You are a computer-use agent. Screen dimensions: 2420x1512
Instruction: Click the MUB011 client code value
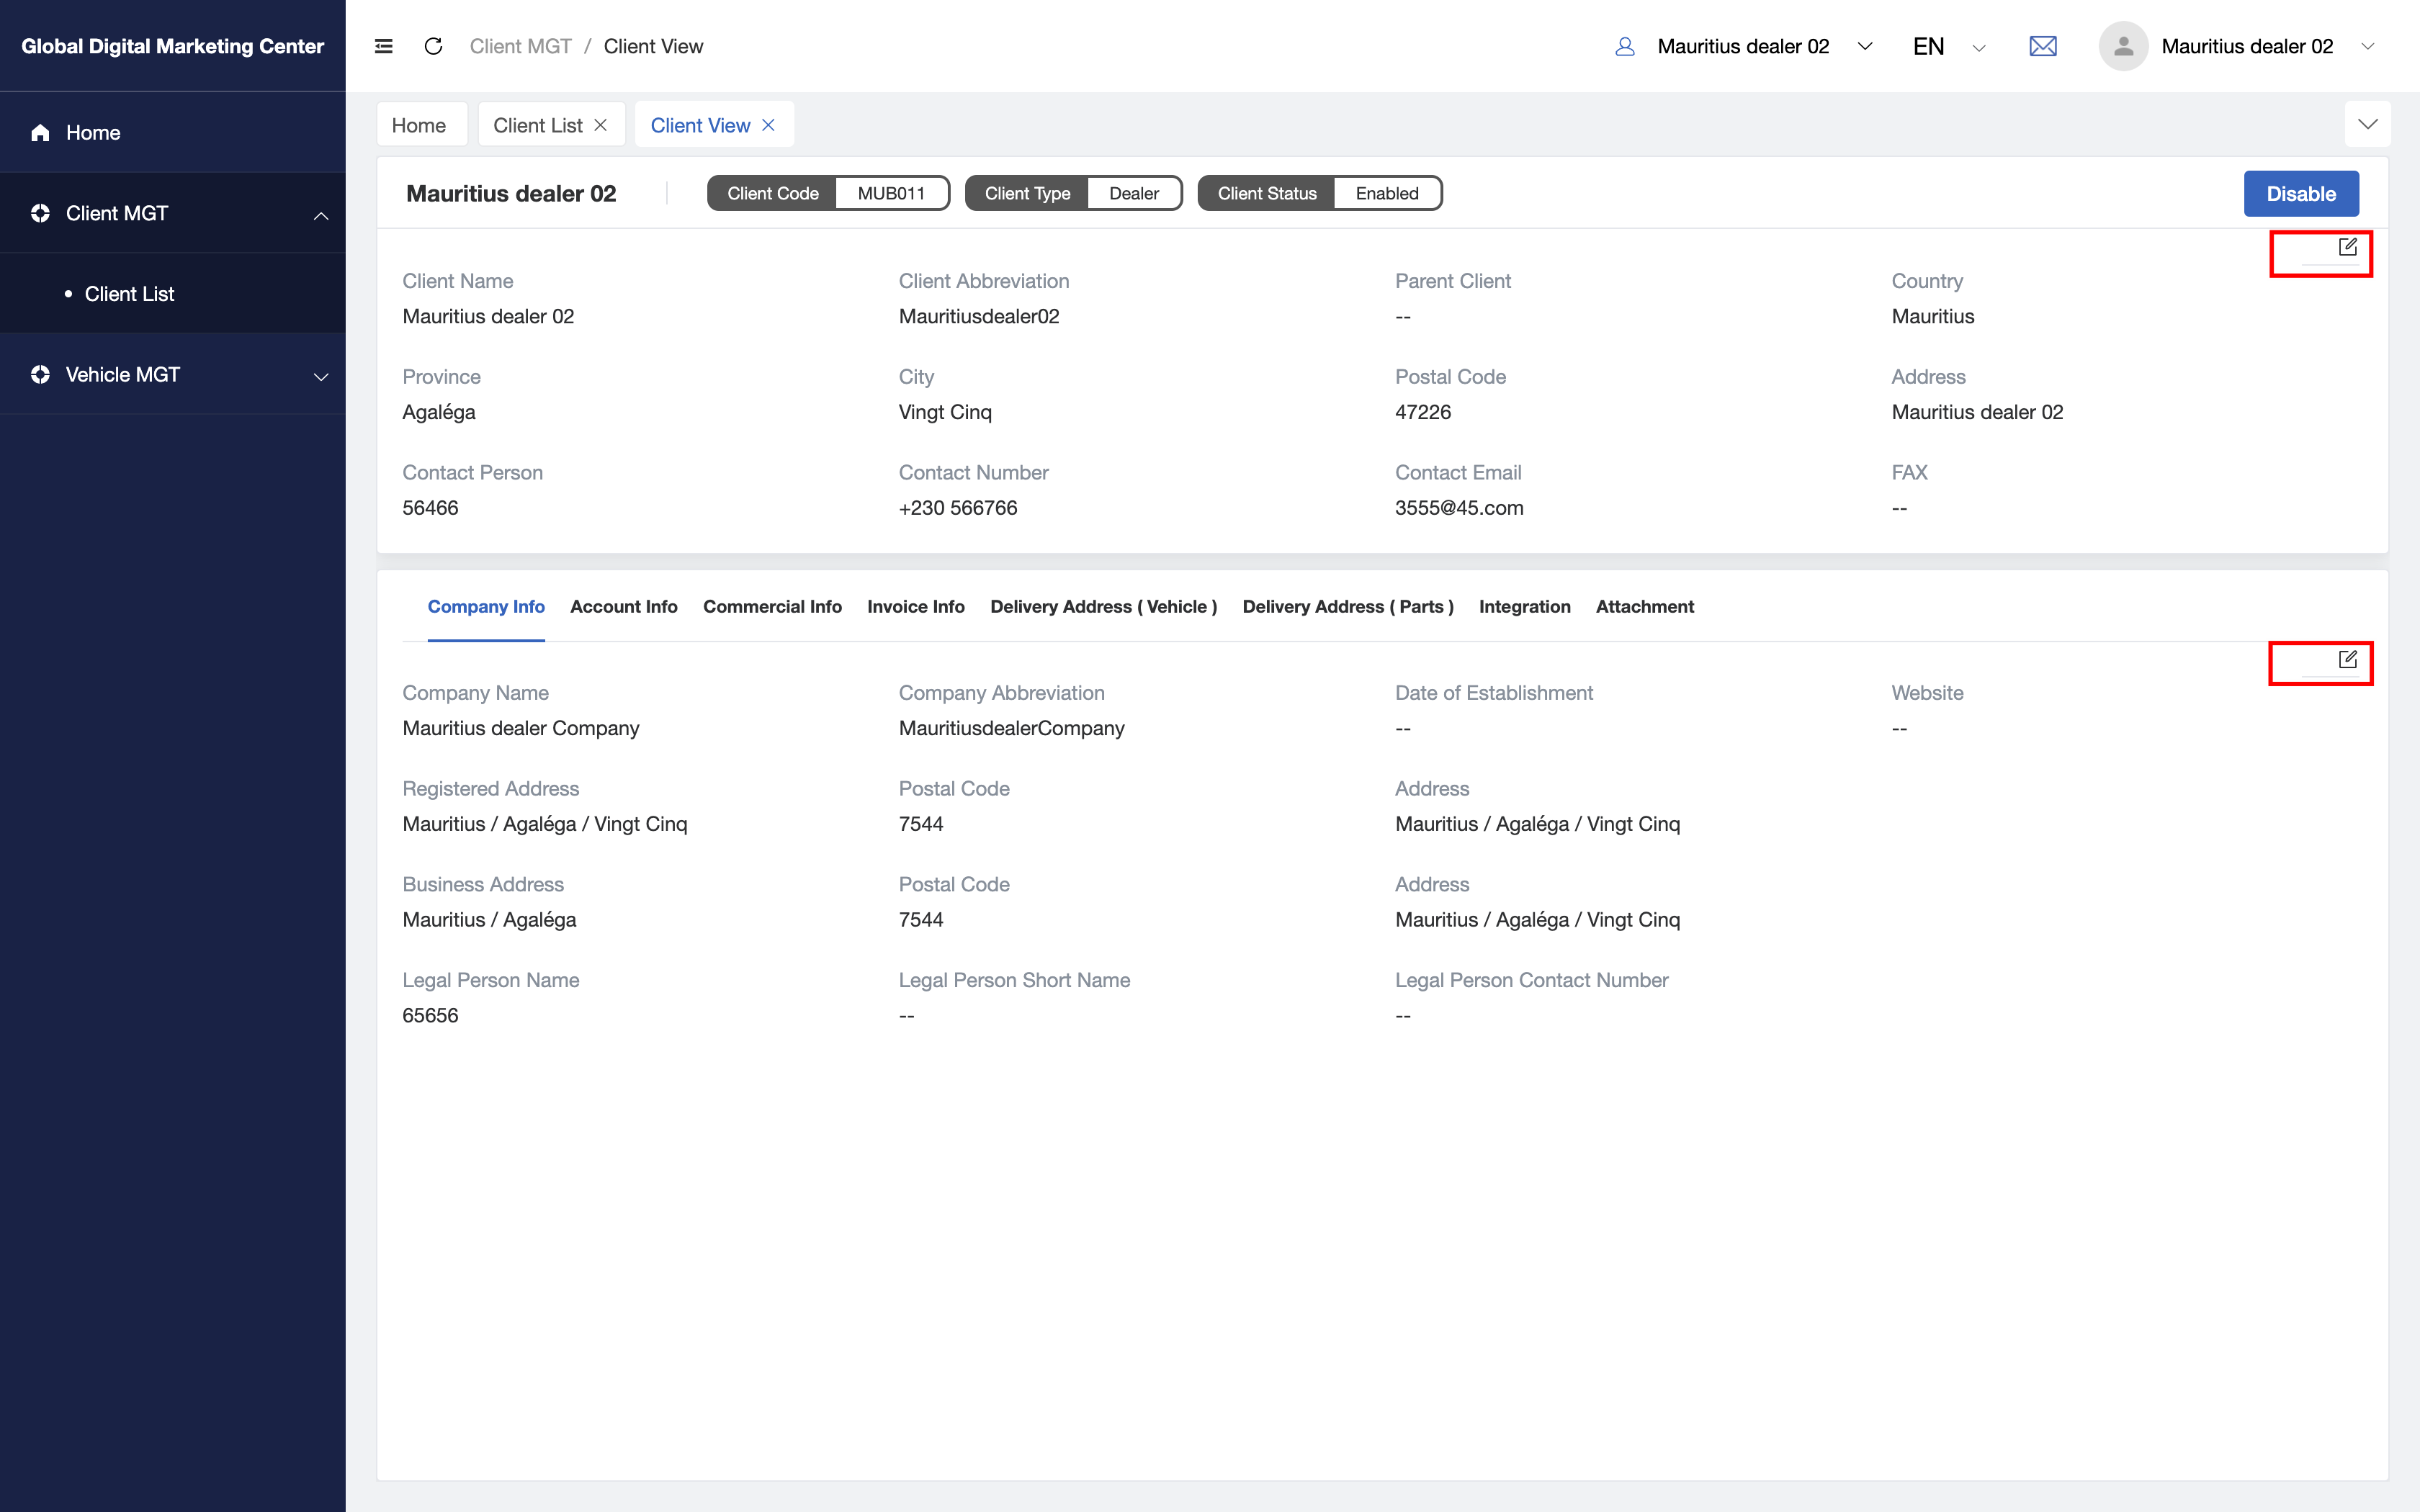[891, 193]
